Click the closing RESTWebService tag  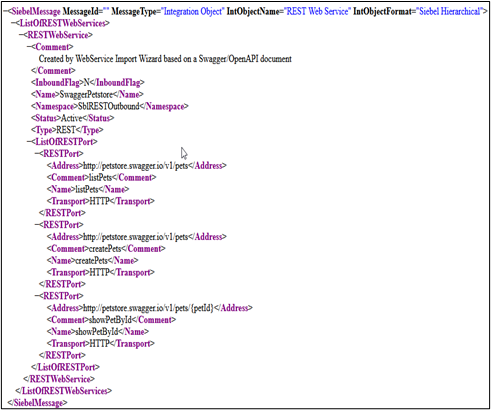[x=59, y=379]
